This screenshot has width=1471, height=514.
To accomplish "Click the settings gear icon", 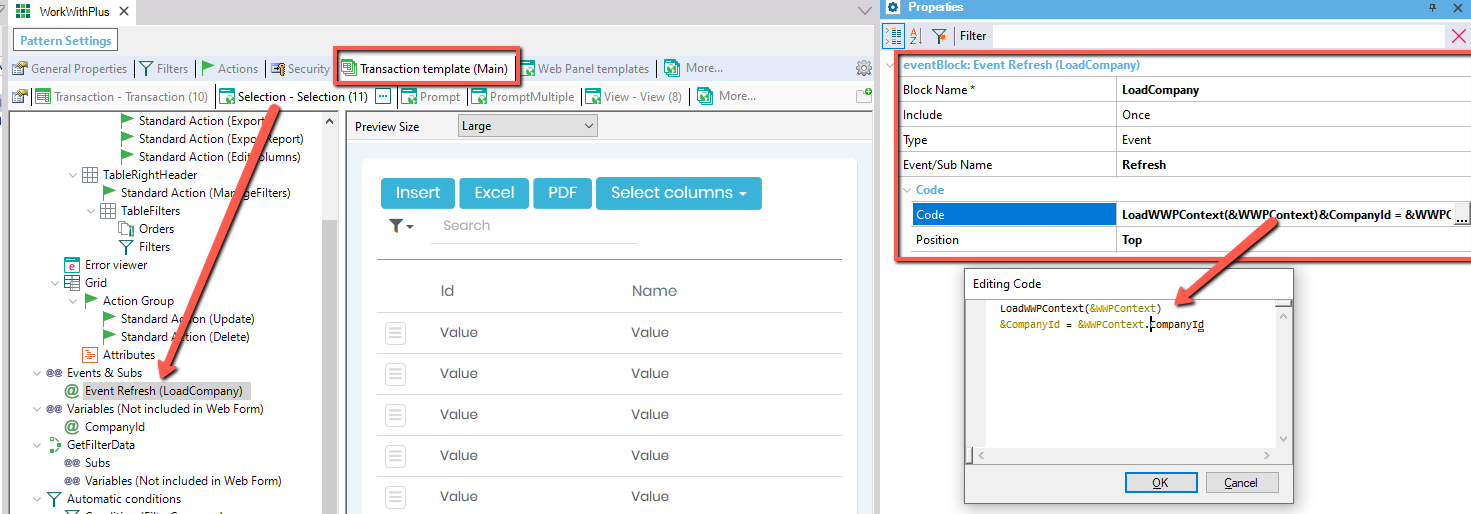I will (x=863, y=69).
